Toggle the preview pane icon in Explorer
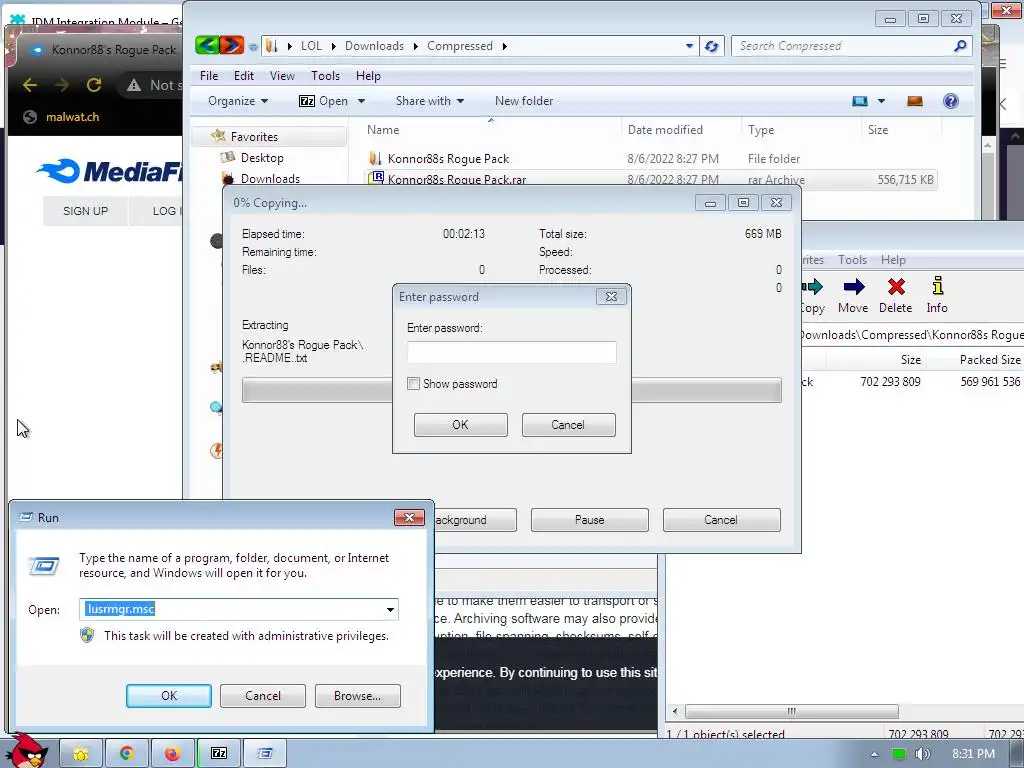This screenshot has width=1024, height=768. [915, 101]
